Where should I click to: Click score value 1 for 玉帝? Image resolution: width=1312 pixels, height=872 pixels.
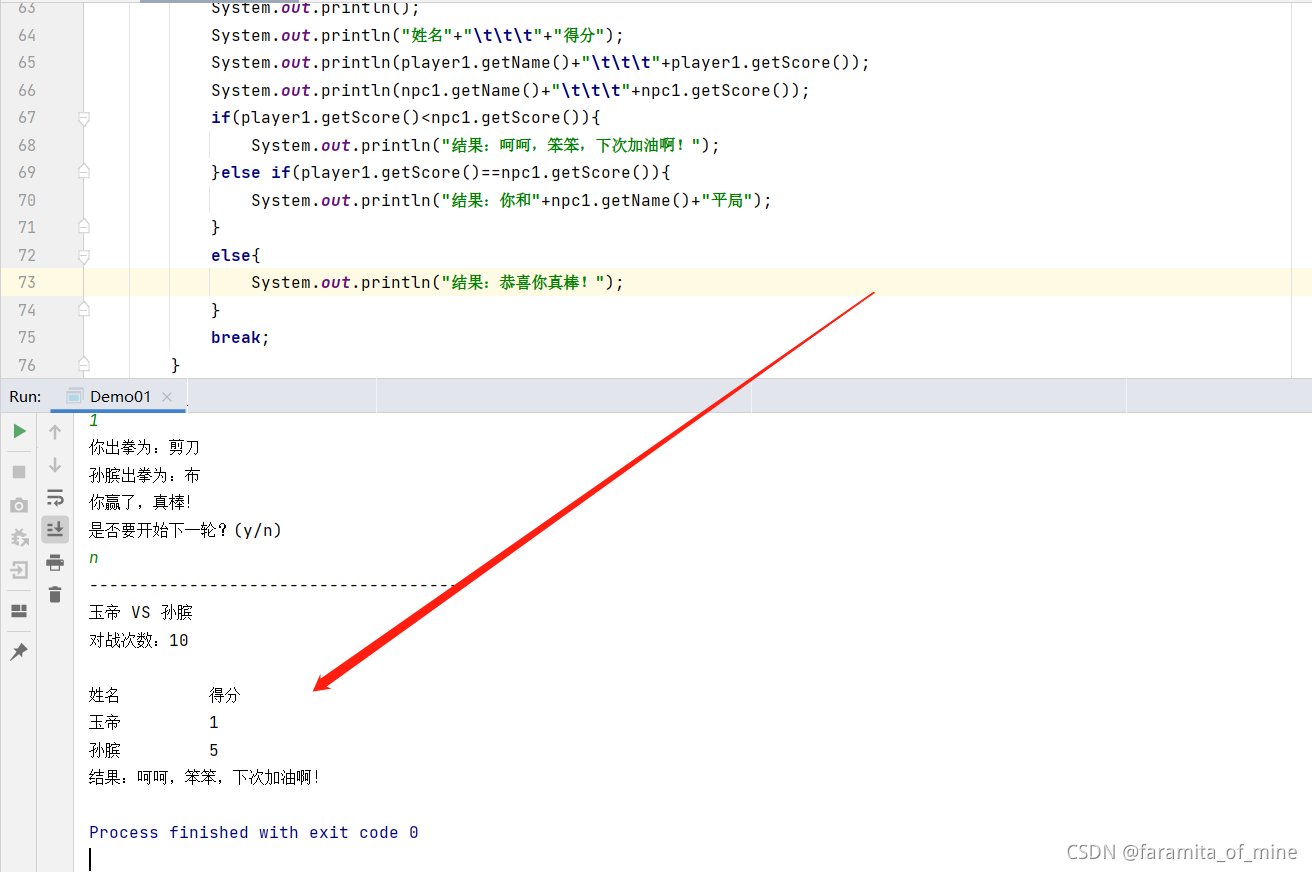(214, 722)
